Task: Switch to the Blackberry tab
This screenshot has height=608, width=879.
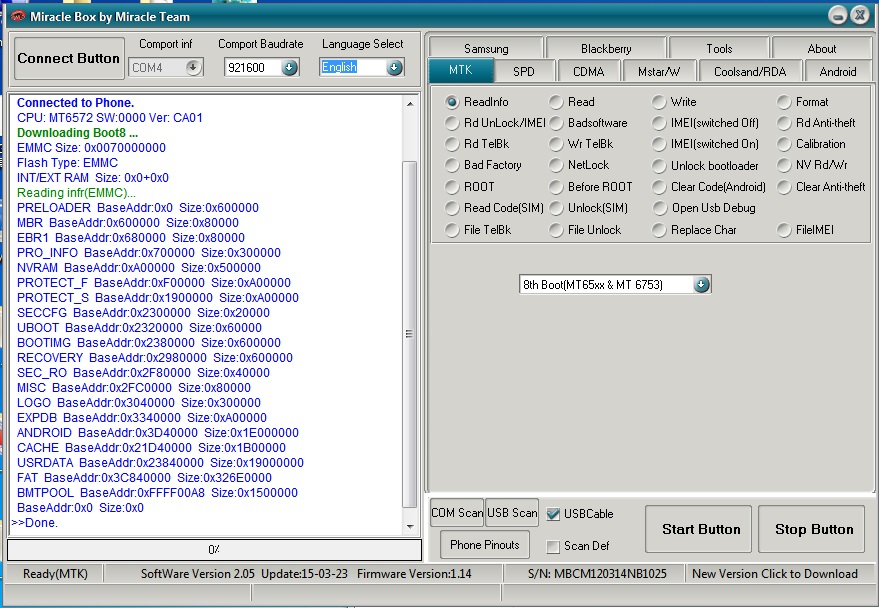Action: click(x=606, y=48)
